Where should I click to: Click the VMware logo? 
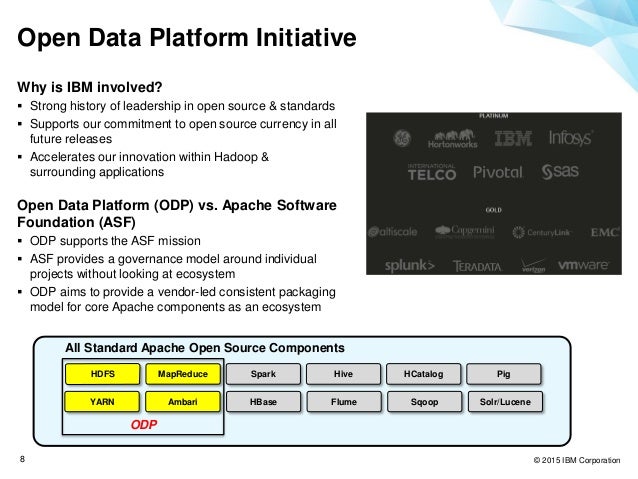[x=583, y=265]
